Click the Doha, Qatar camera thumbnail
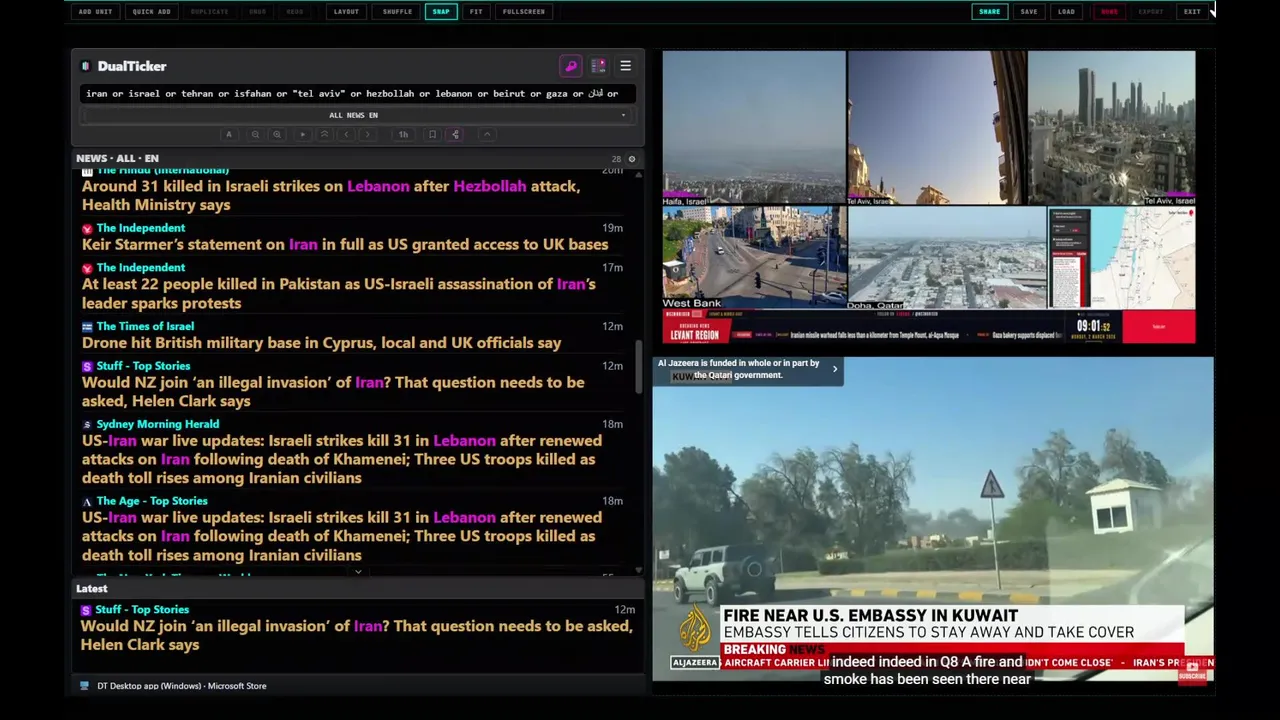1280x720 pixels. tap(947, 258)
